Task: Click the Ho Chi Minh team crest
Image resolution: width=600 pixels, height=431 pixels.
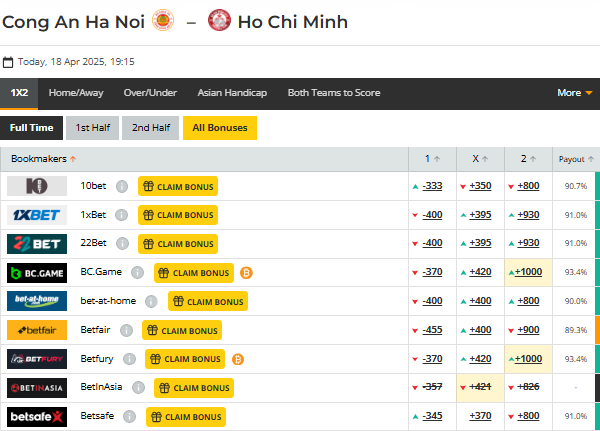Action: [x=219, y=20]
